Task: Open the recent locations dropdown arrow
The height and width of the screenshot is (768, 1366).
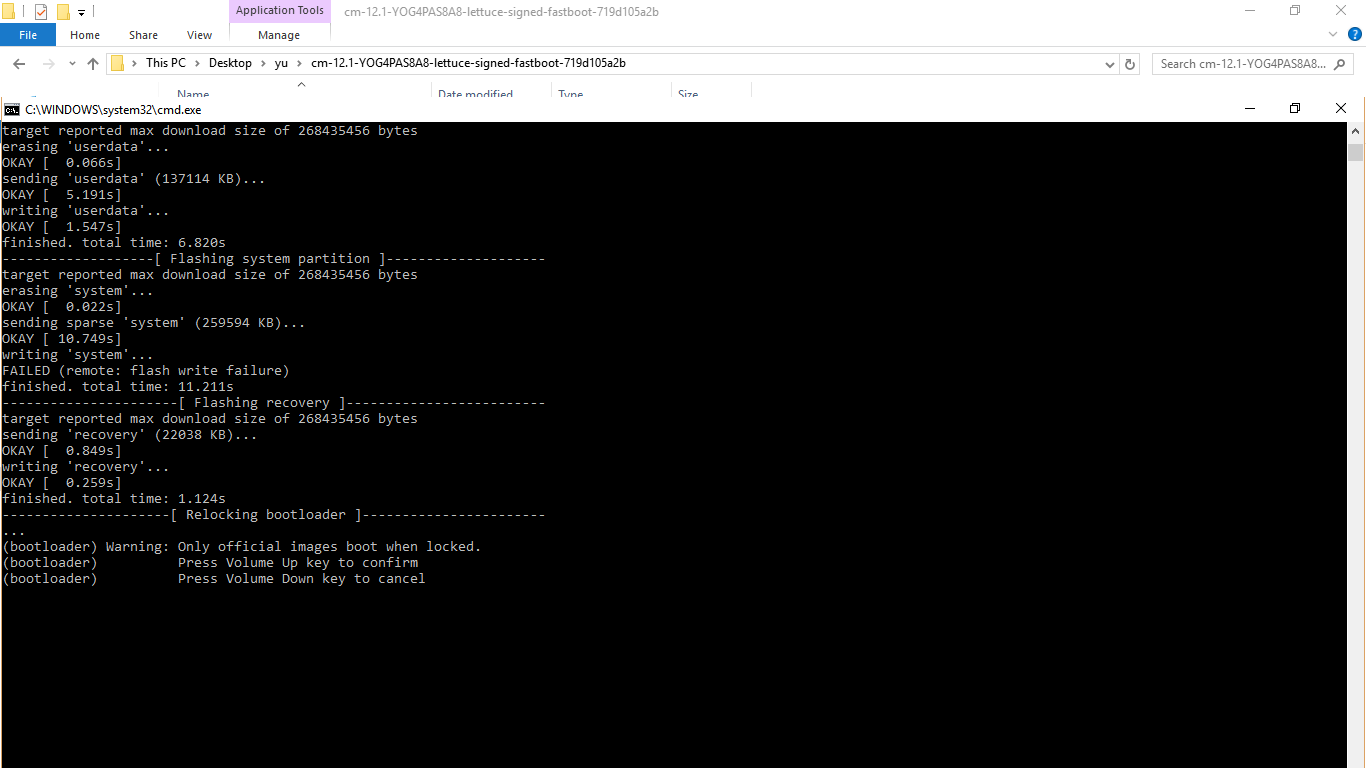Action: (72, 64)
